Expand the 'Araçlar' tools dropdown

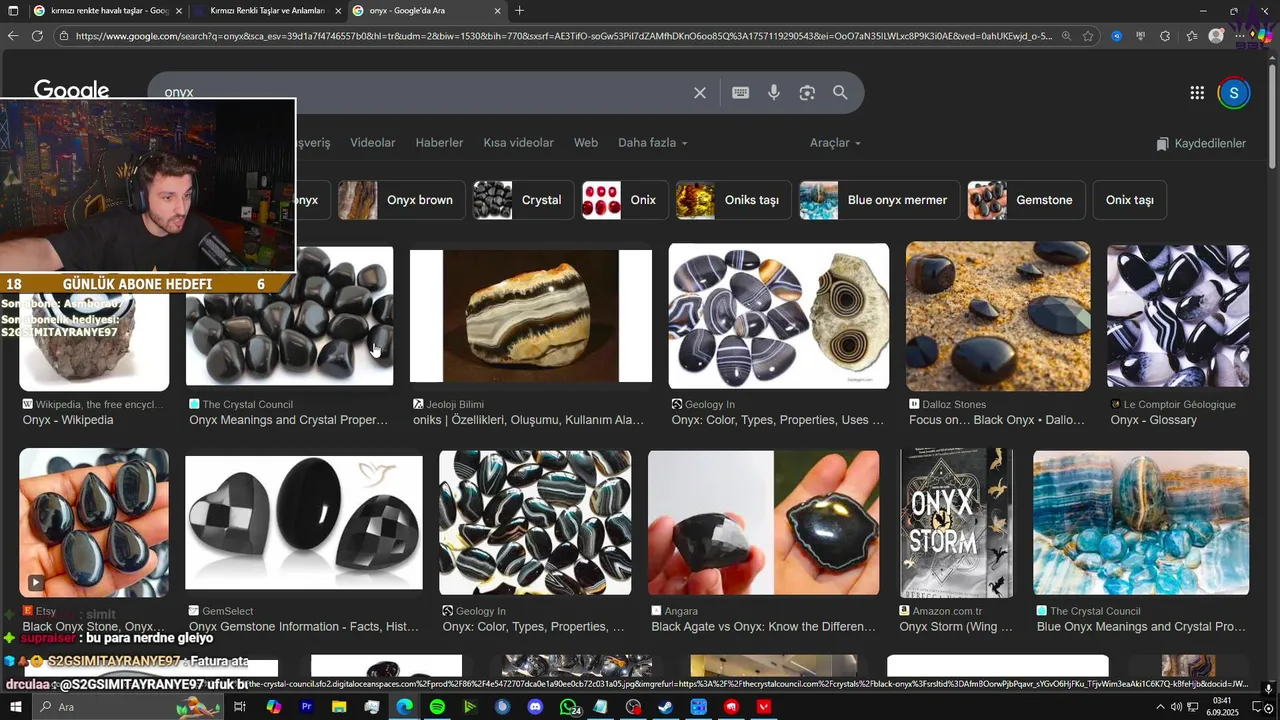(x=835, y=143)
